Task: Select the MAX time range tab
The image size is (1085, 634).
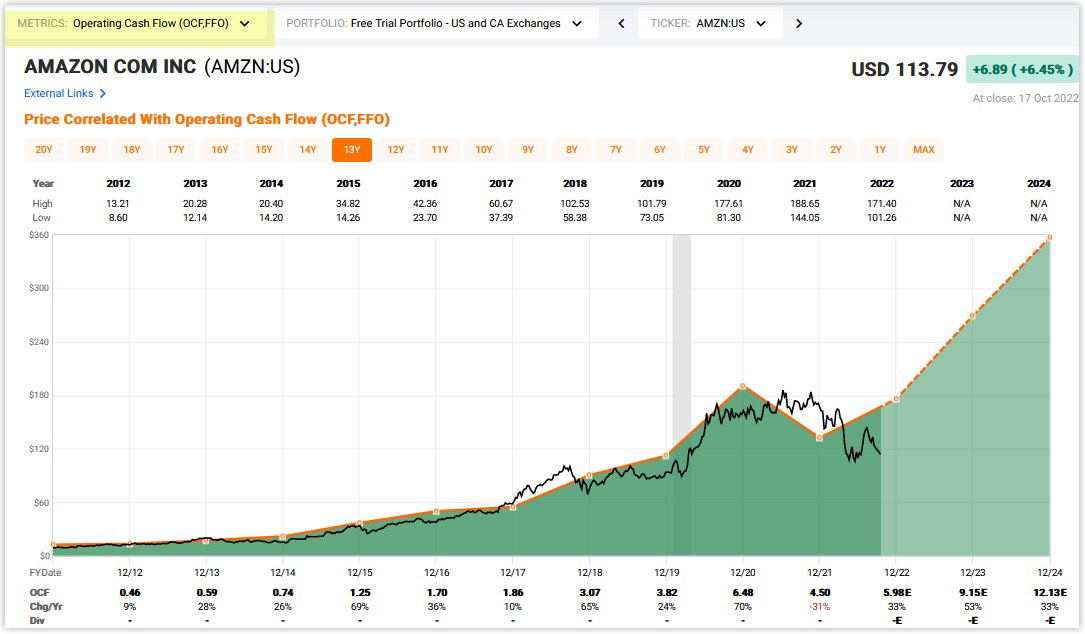Action: (924, 150)
